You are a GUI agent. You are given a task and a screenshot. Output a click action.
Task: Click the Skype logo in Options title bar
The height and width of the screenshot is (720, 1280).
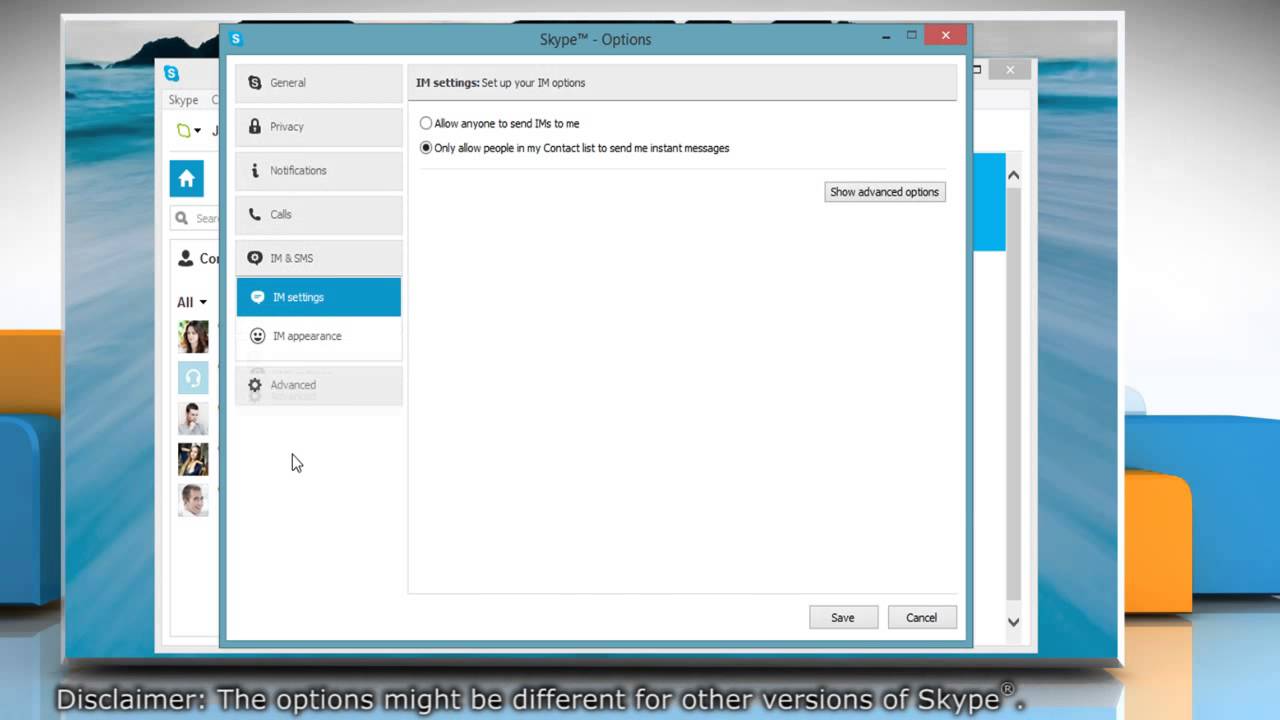[x=236, y=39]
